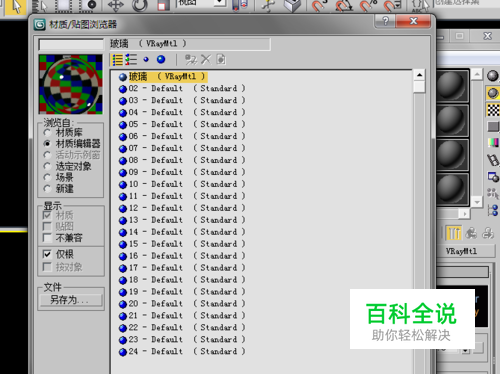Select the object selection arrow tool
Viewport: 500px width, 374px height.
click(16, 7)
